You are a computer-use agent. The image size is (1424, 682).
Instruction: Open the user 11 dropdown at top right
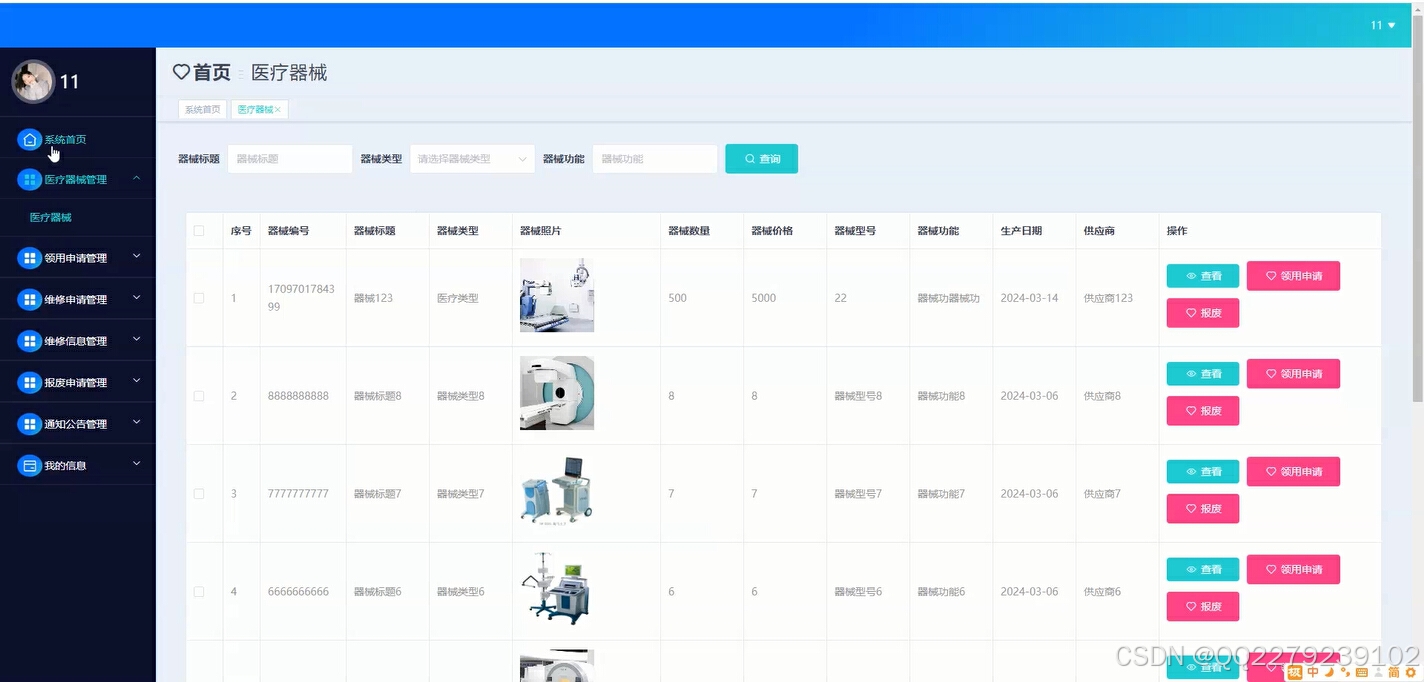[x=1381, y=25]
